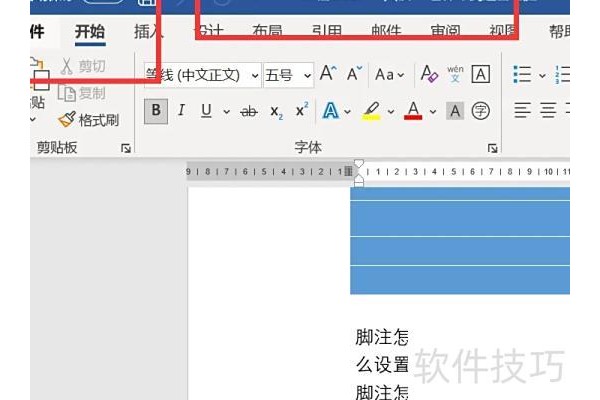
Task: Switch to 开始 Home tab
Action: (x=90, y=32)
